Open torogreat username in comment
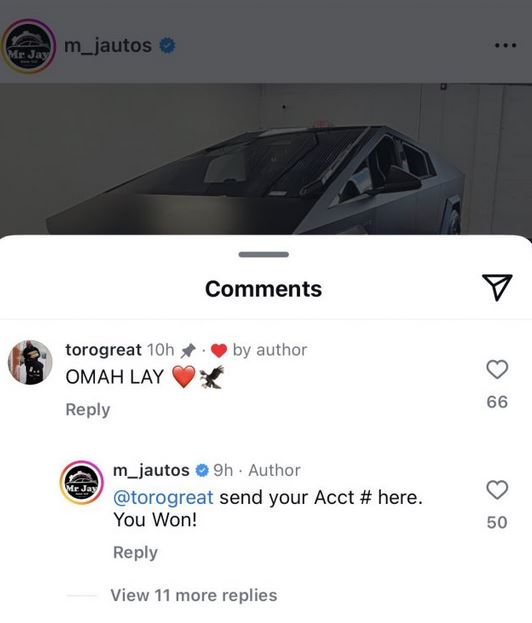Screen dimensions: 532x623 [x=103, y=350]
